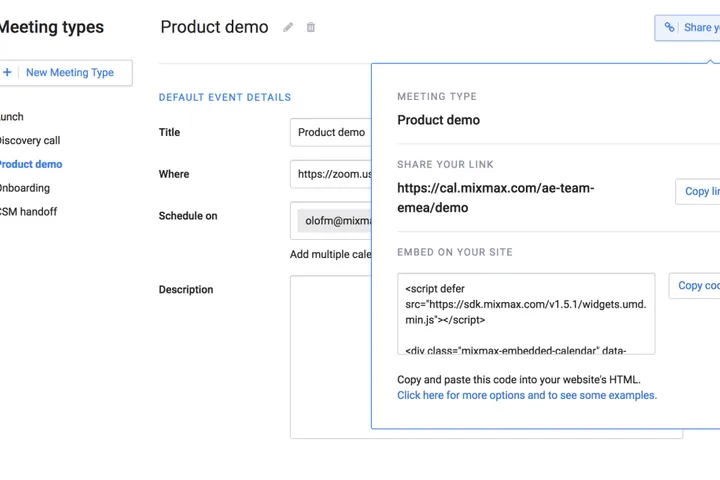
Task: Select the cal.mixmax.com share link text
Action: pos(496,198)
